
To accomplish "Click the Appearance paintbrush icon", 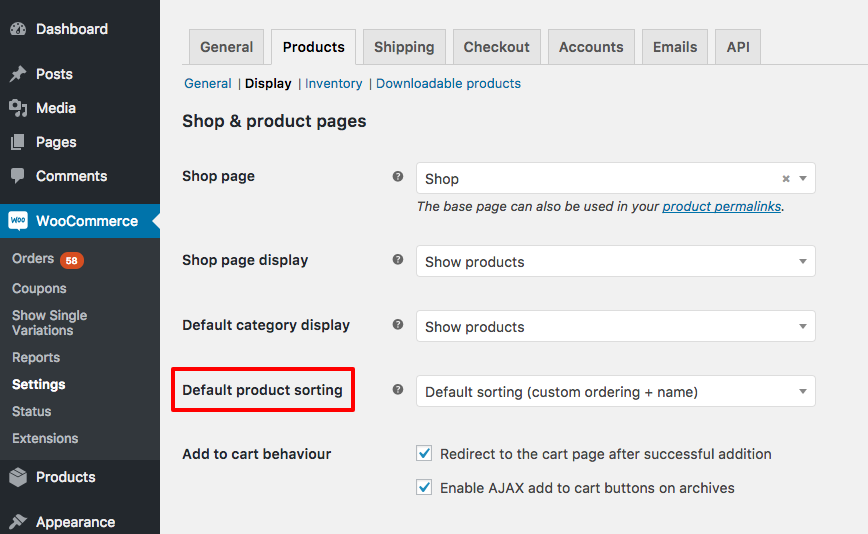I will (18, 522).
